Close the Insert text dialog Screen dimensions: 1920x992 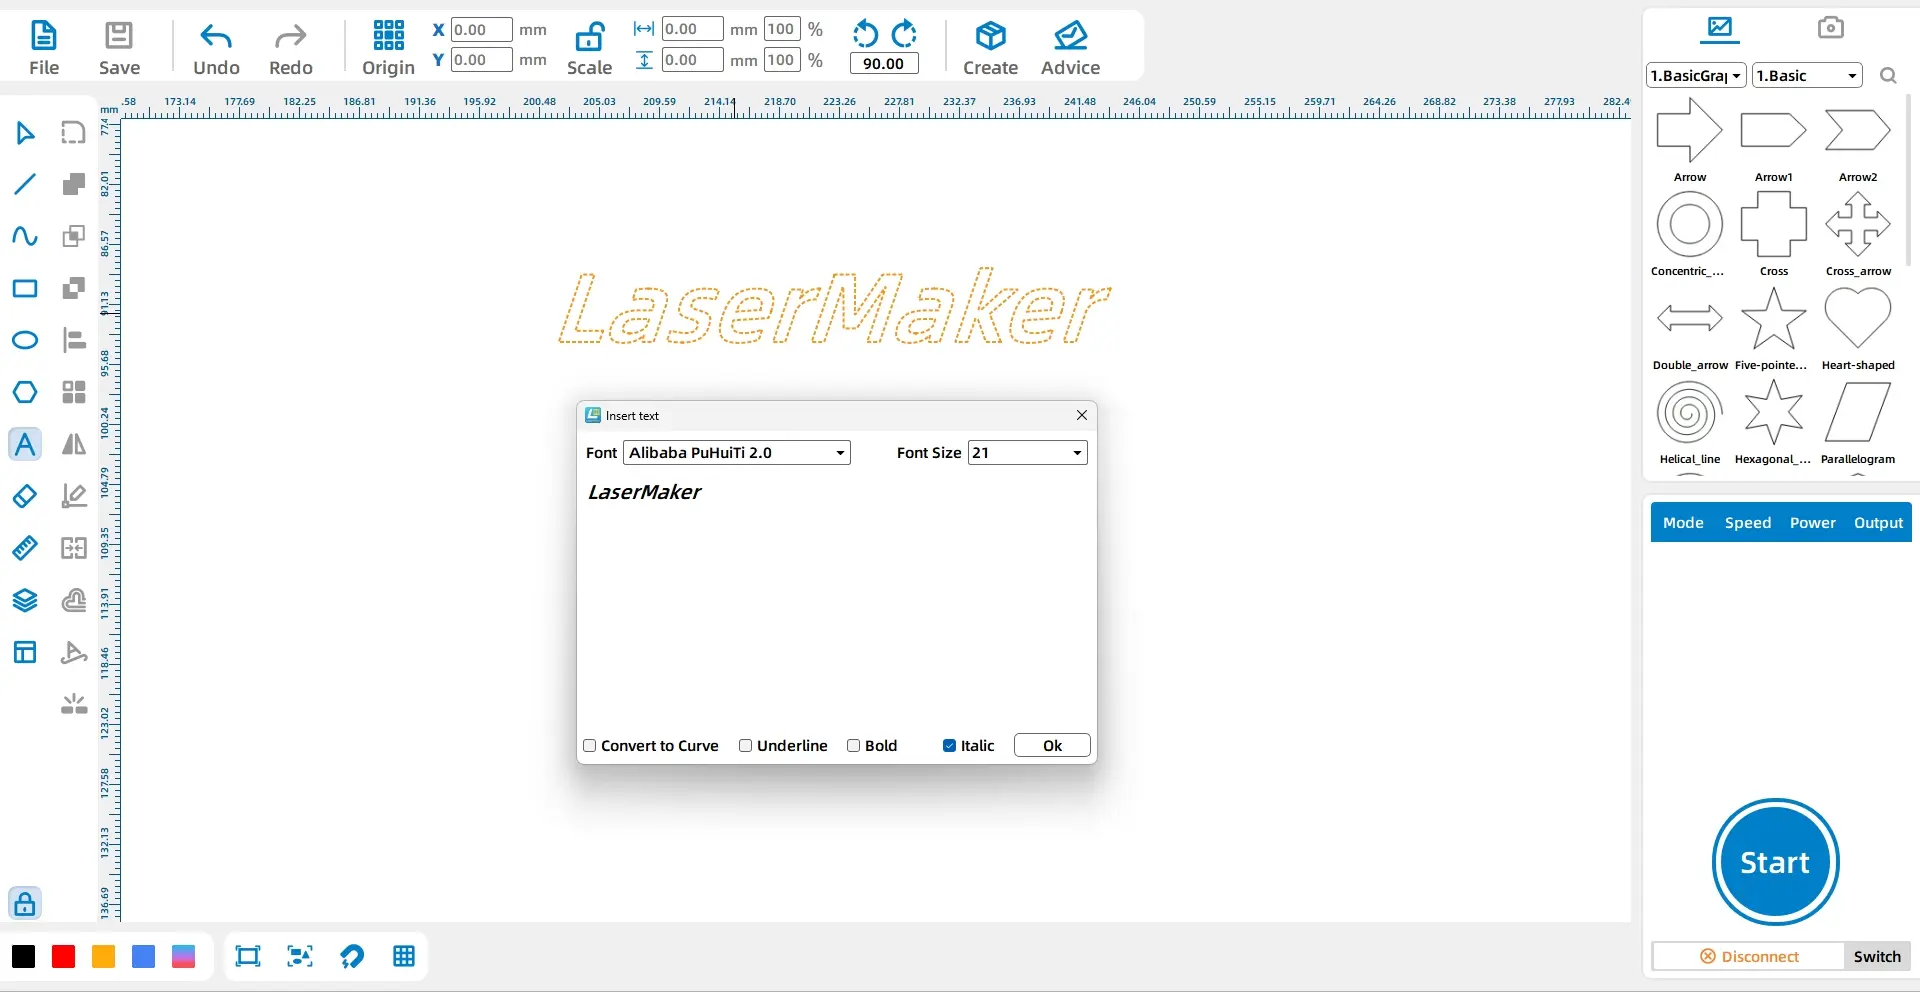1082,415
